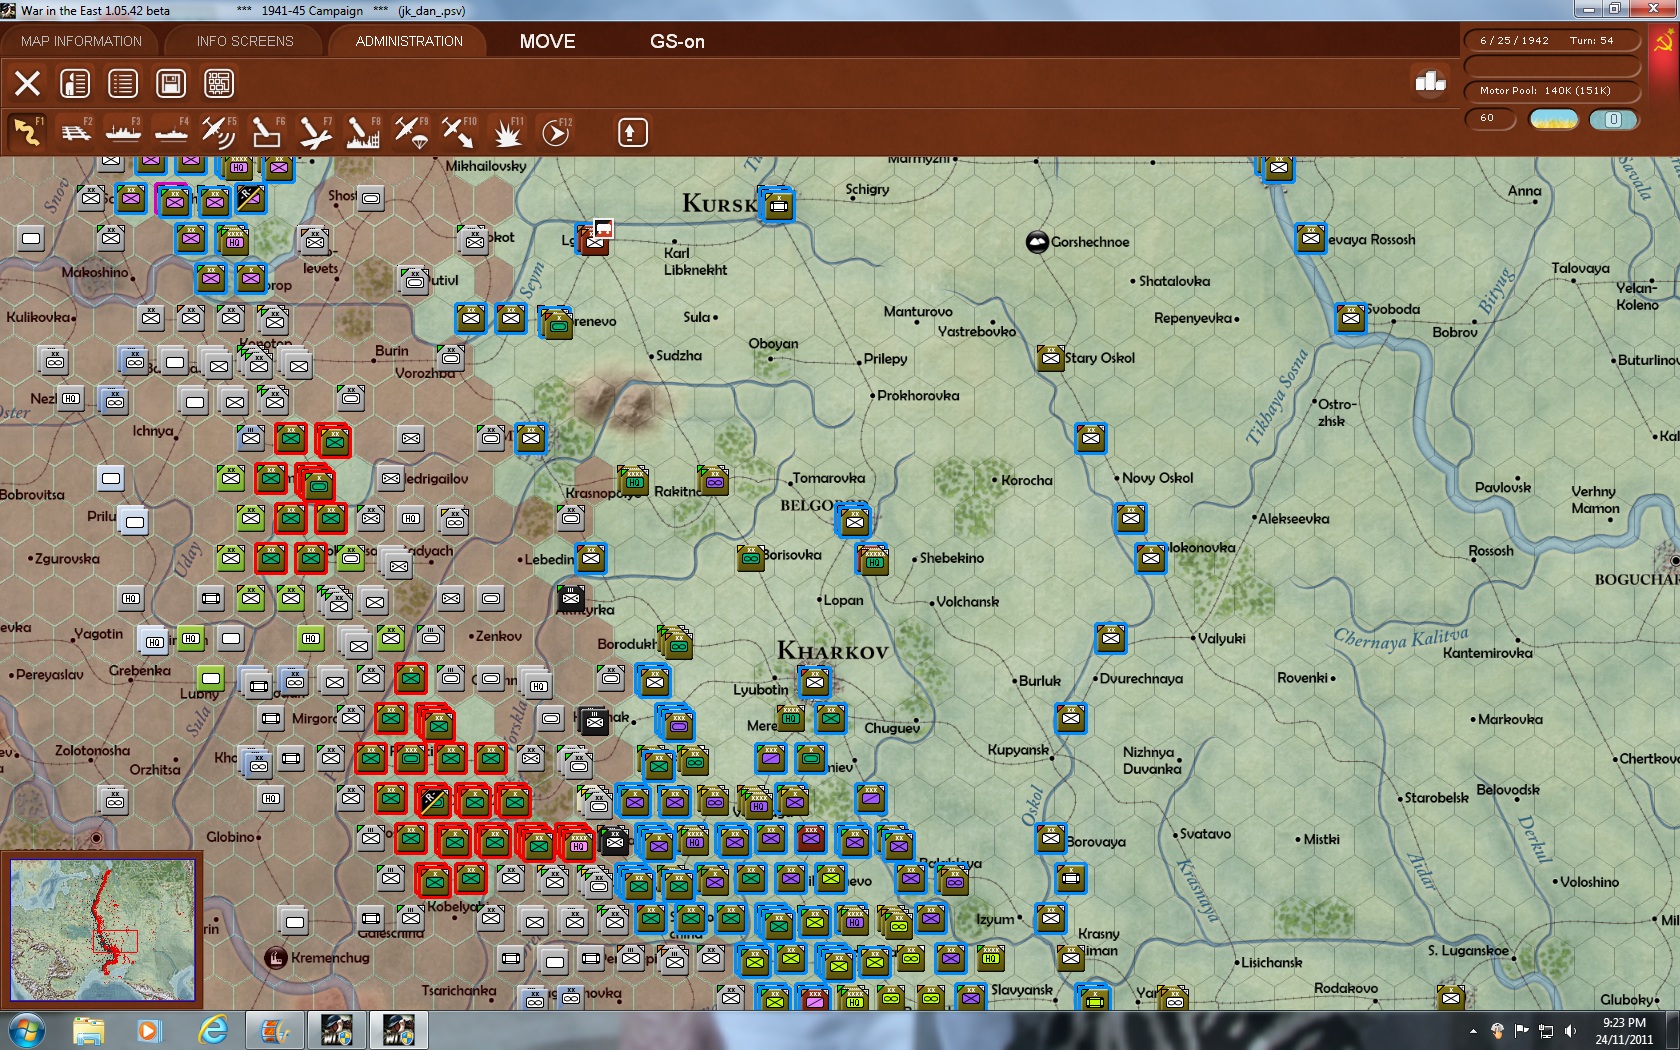Click the Valyuki town label
This screenshot has width=1680, height=1050.
[1221, 639]
